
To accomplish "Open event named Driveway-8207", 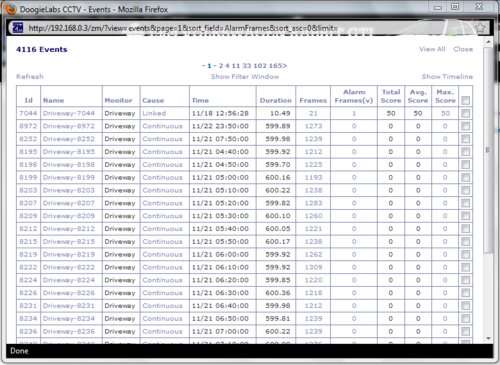I will (x=69, y=203).
